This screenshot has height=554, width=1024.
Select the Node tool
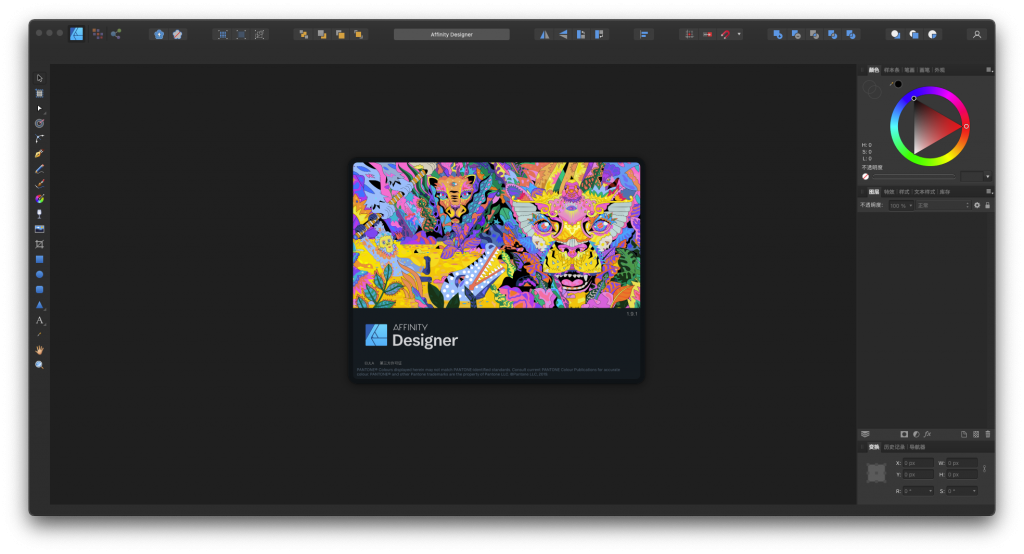pyautogui.click(x=39, y=108)
